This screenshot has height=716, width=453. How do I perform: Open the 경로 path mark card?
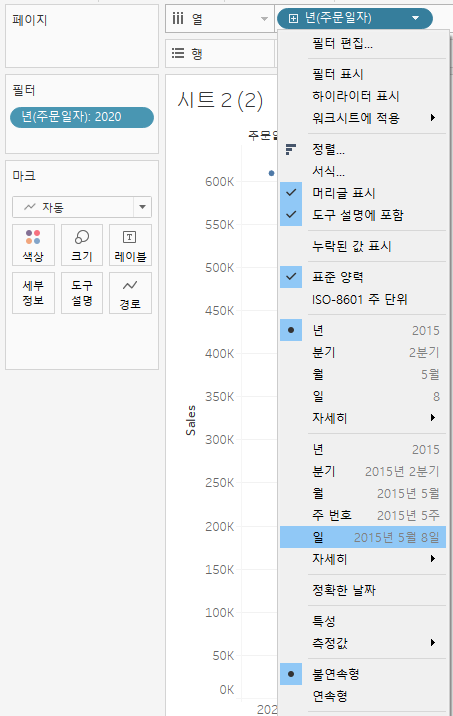(130, 293)
